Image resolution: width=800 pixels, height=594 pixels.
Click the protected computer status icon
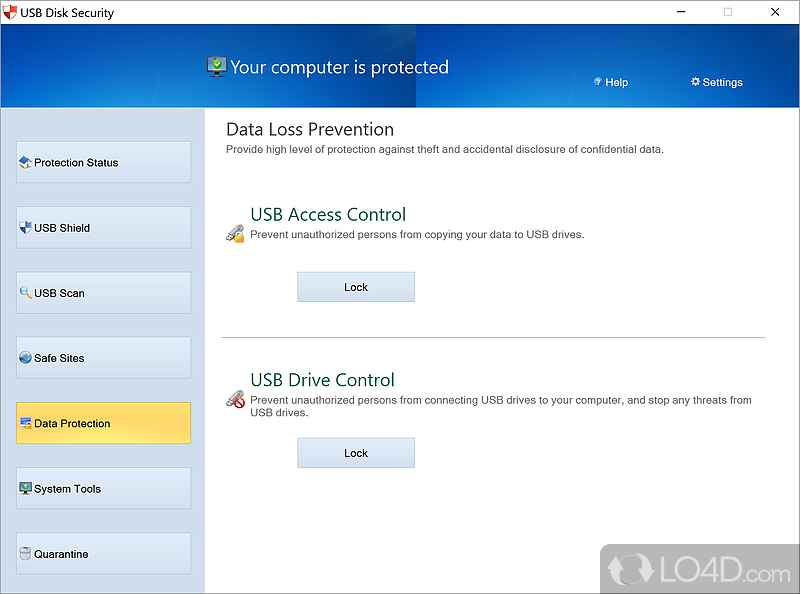pyautogui.click(x=217, y=67)
